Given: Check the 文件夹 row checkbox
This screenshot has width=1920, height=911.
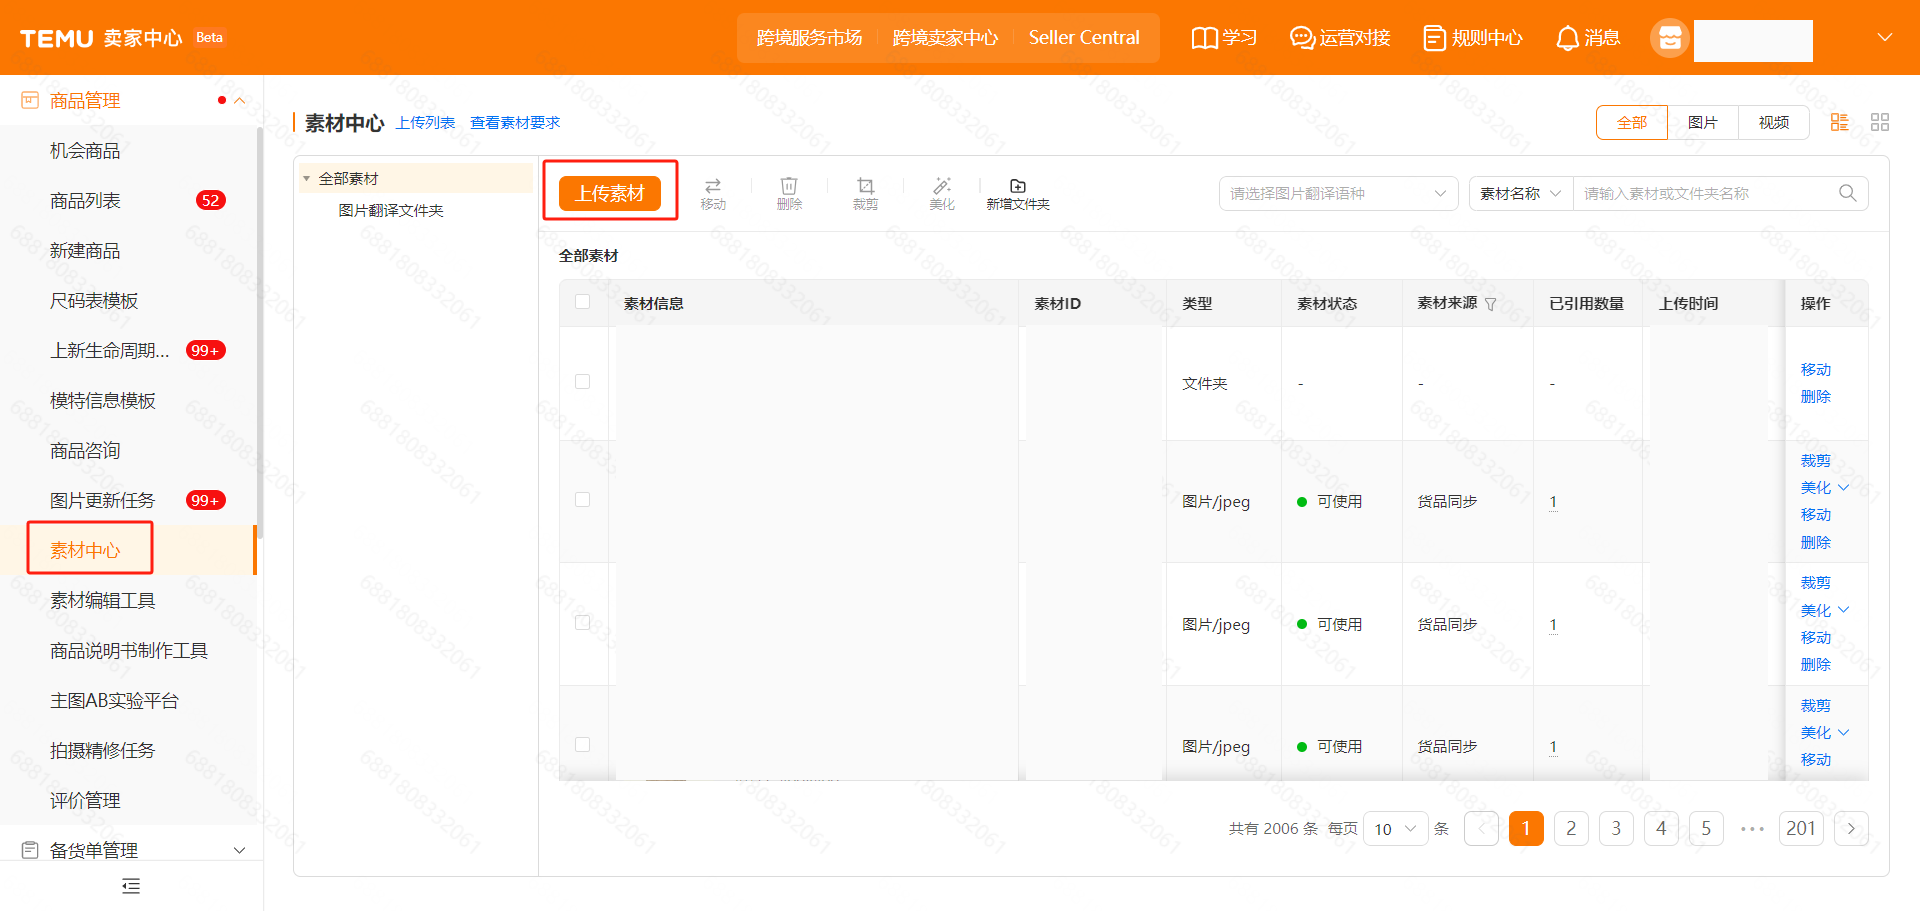Looking at the screenshot, I should pyautogui.click(x=583, y=382).
